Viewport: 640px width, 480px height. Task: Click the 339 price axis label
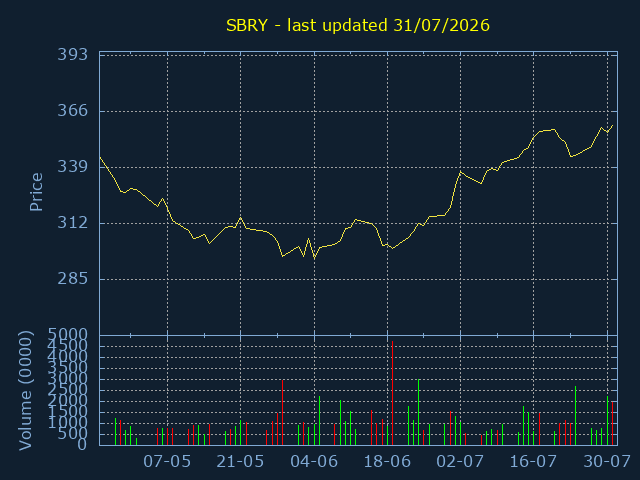click(73, 167)
